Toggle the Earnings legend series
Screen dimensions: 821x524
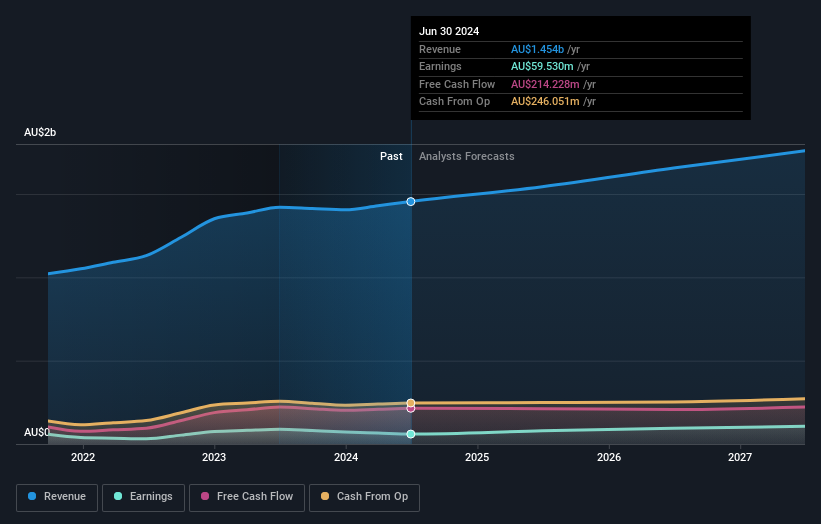143,497
